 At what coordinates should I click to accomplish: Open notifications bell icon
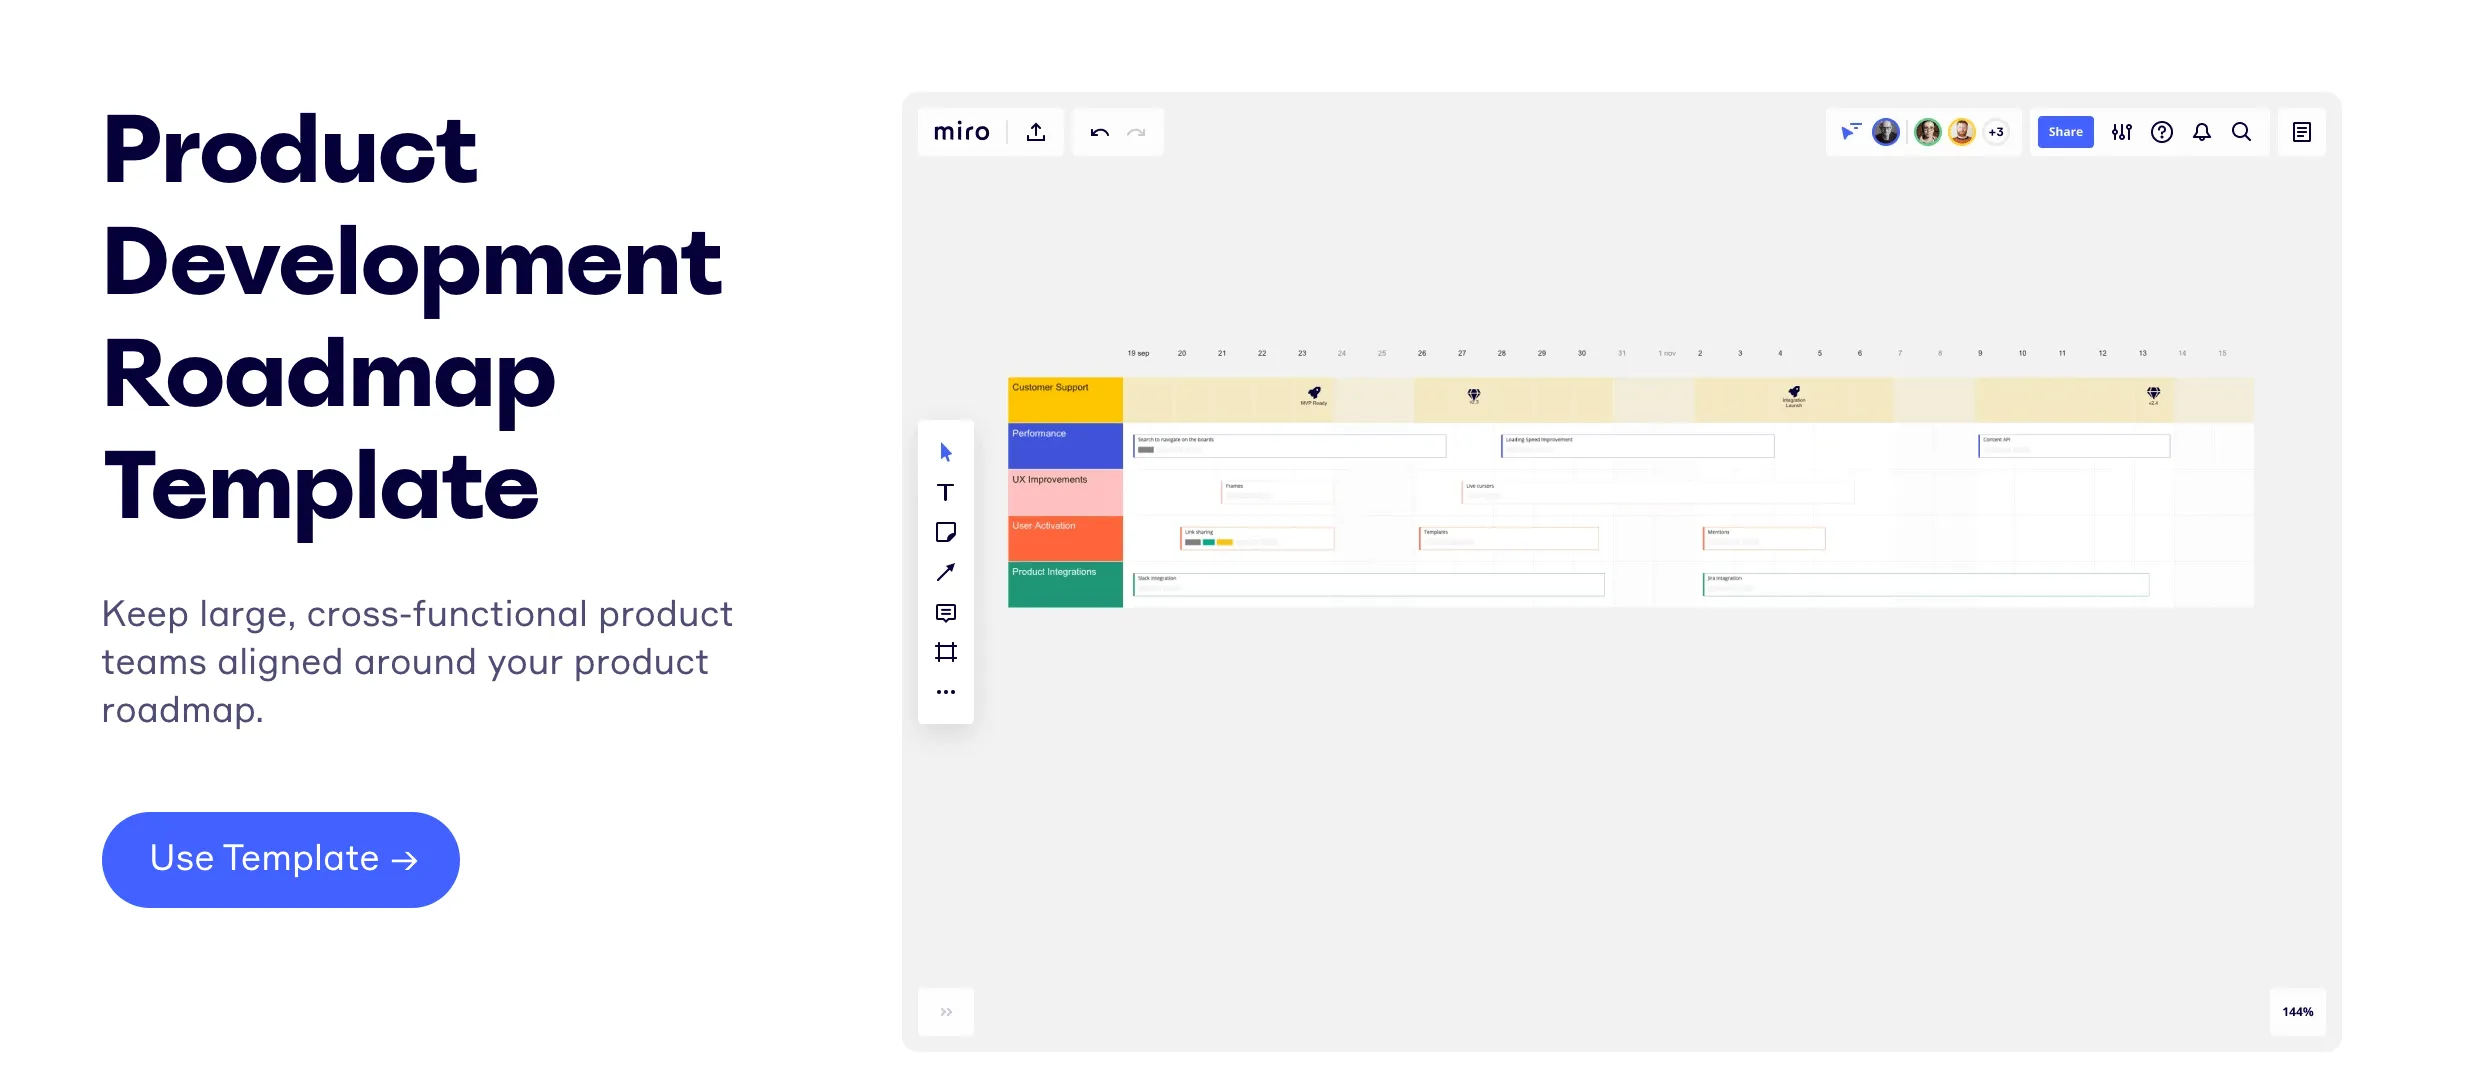(x=2202, y=132)
